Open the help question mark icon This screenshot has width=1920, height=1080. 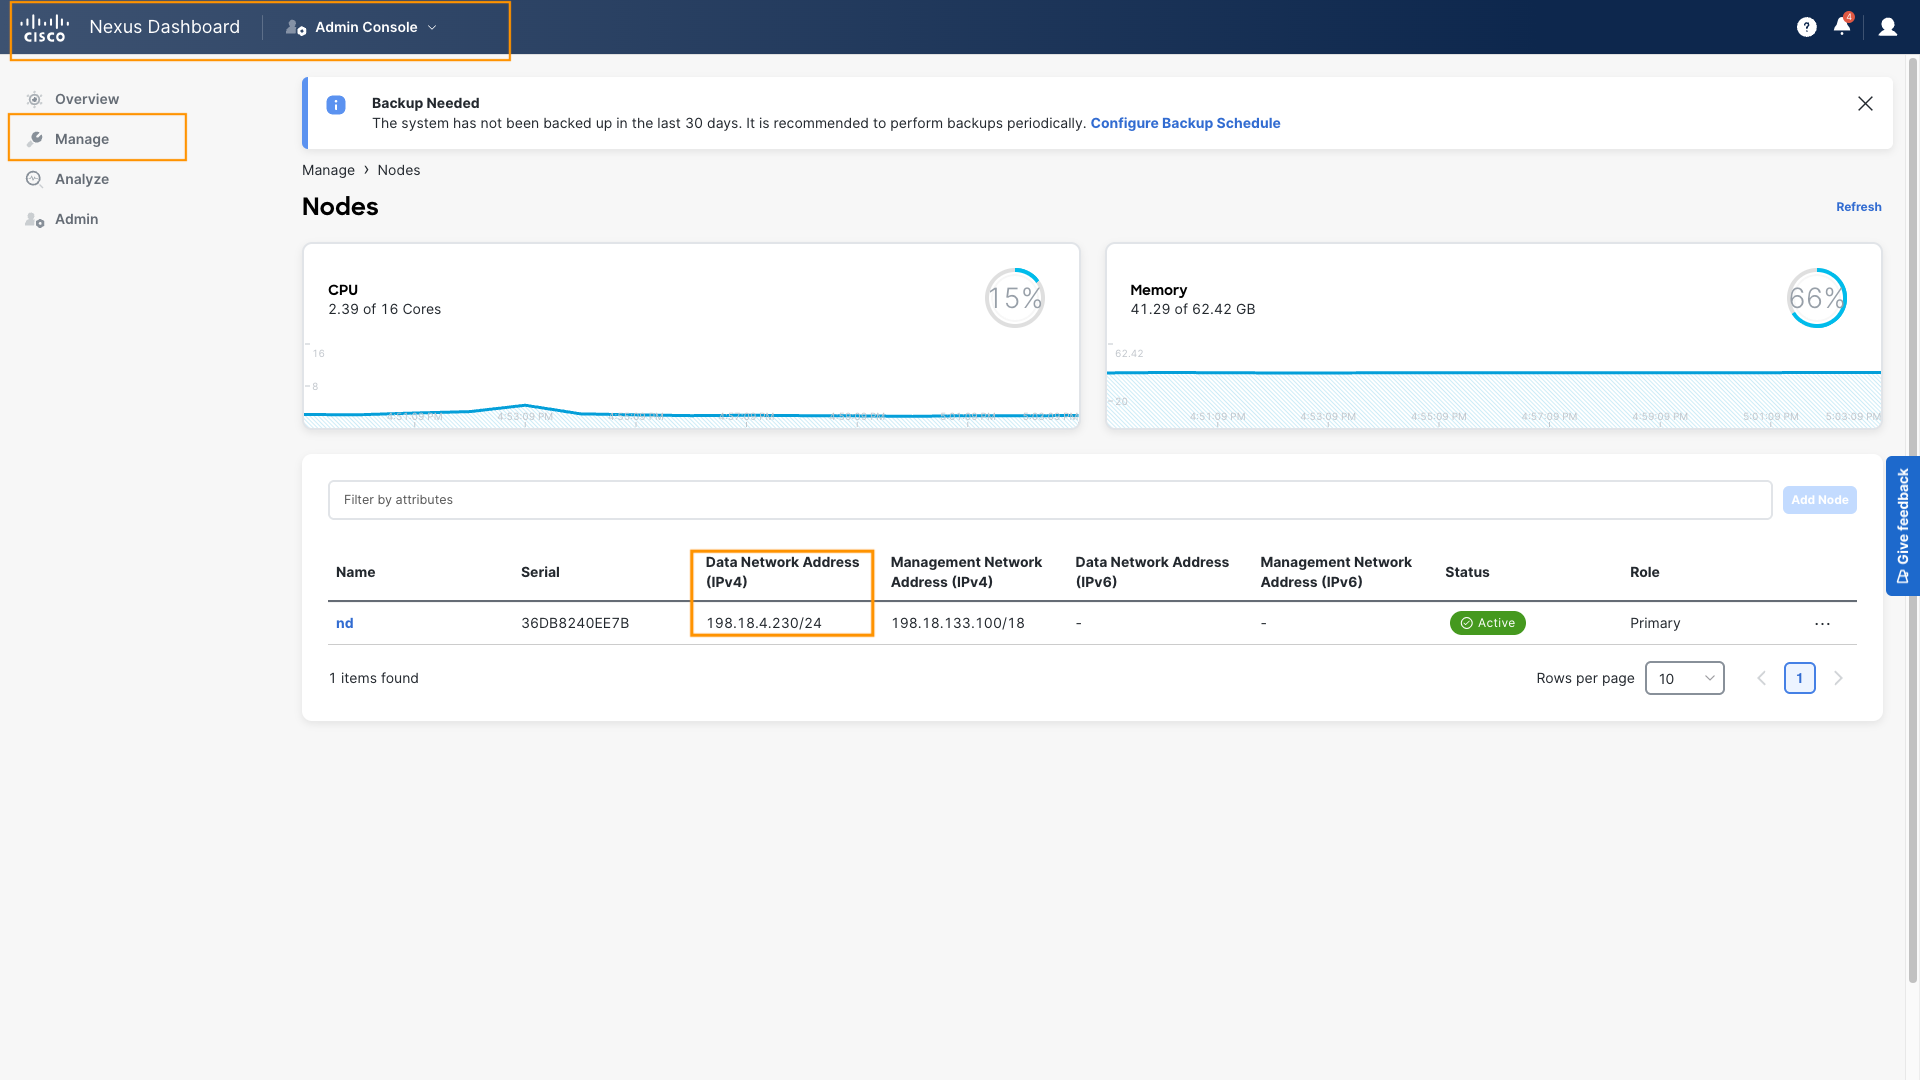pyautogui.click(x=1806, y=27)
